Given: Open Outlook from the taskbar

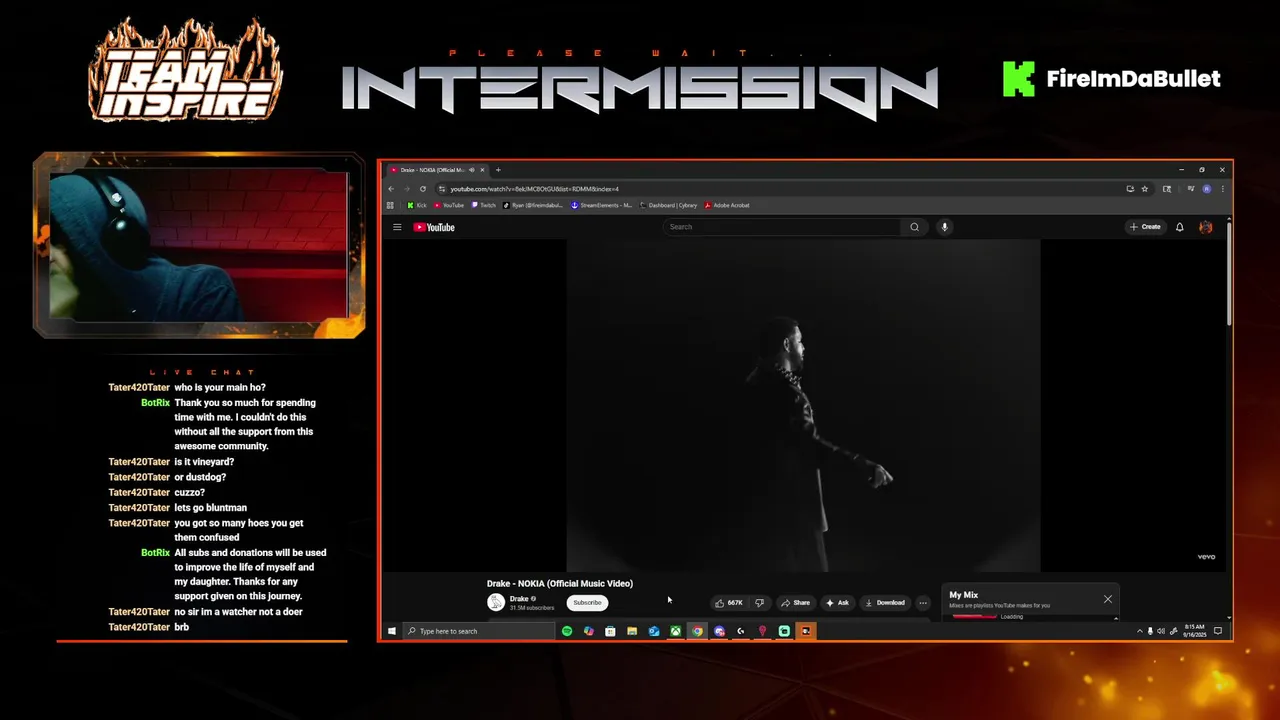Looking at the screenshot, I should coord(654,631).
